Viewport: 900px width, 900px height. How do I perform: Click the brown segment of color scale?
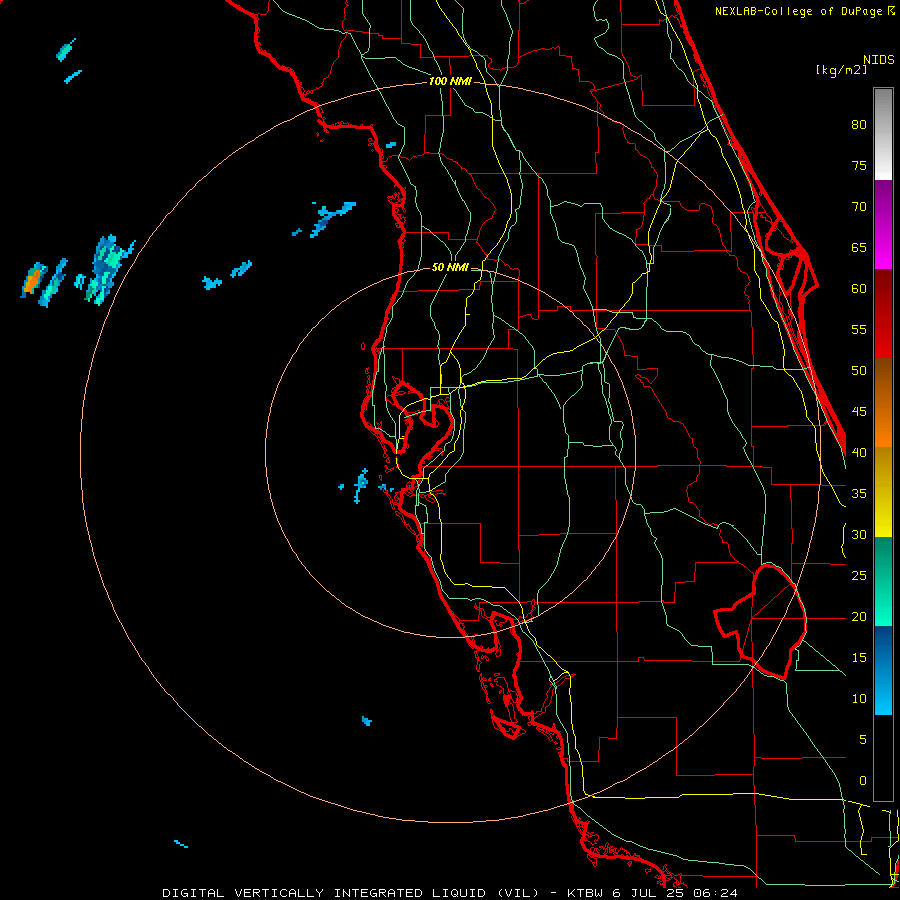coord(883,403)
